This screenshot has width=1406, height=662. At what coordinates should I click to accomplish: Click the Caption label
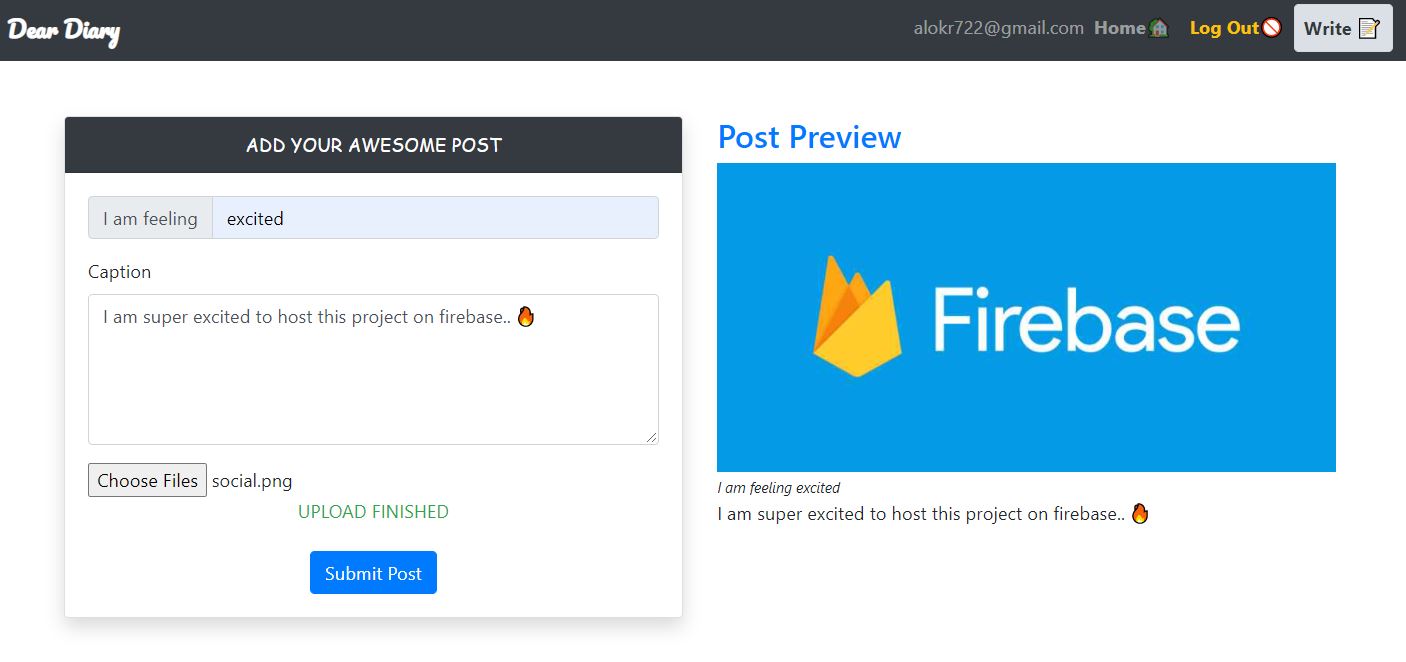pyautogui.click(x=119, y=272)
